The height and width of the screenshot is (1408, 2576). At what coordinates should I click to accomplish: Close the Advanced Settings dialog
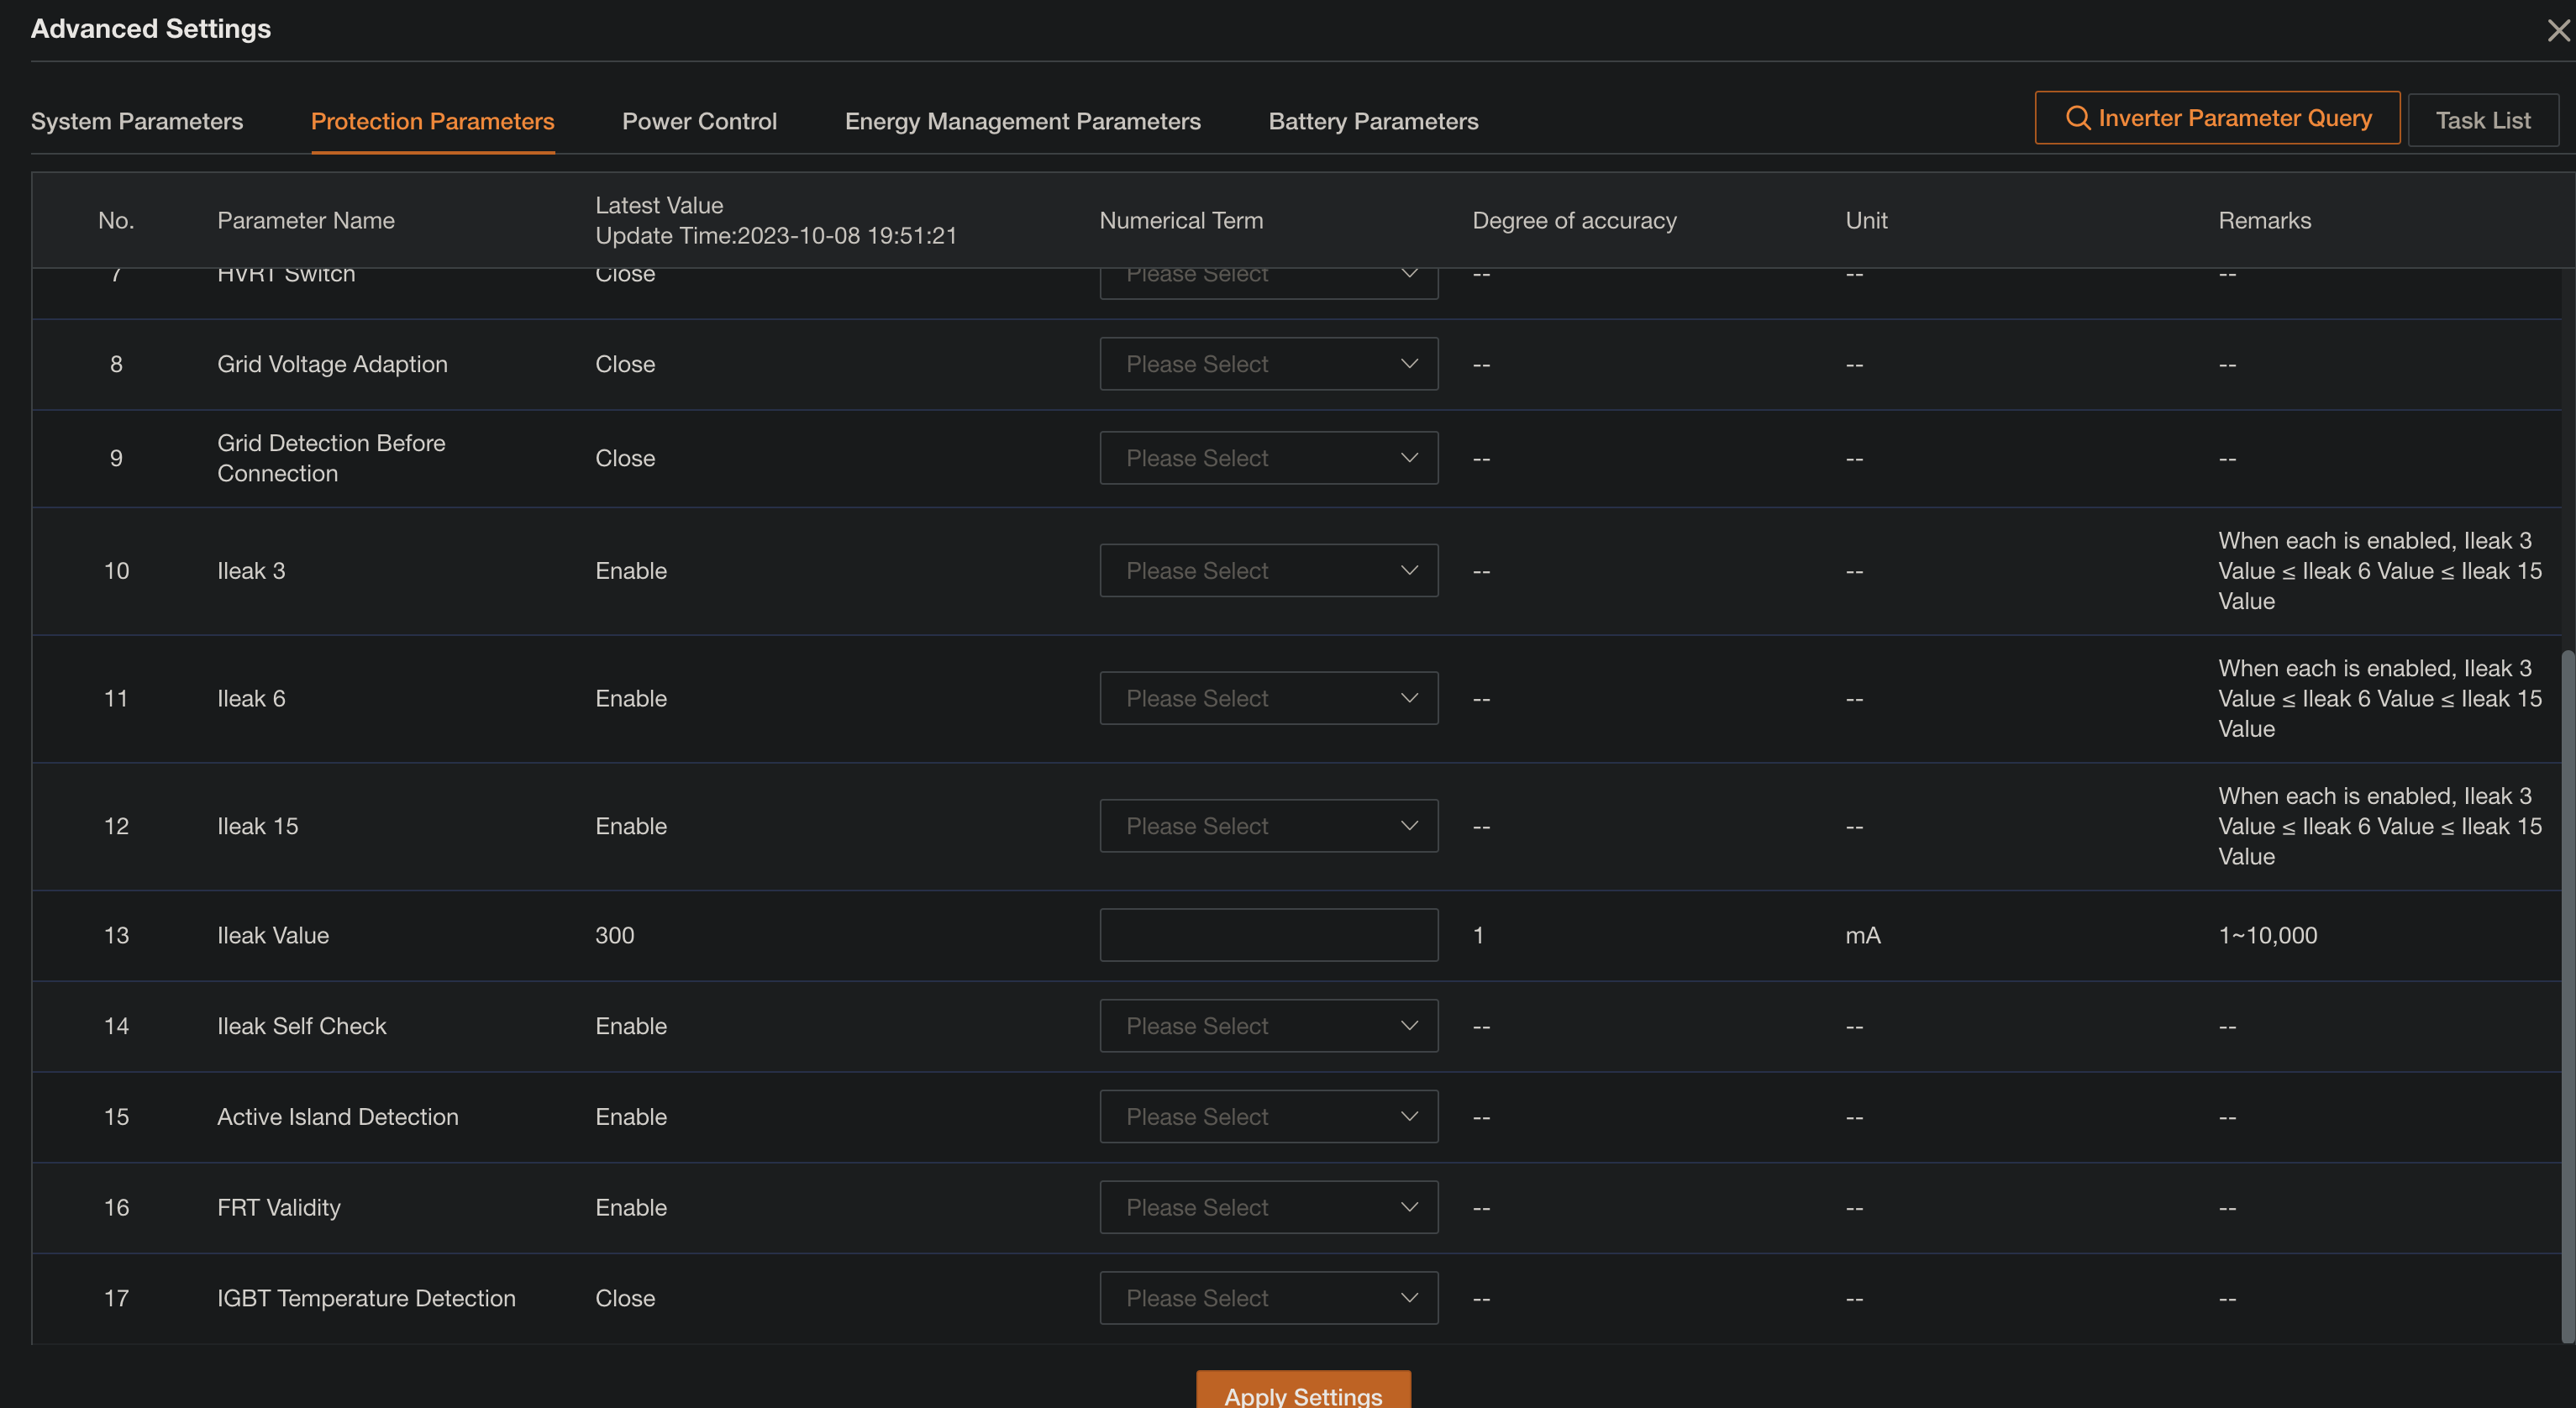(x=2556, y=29)
